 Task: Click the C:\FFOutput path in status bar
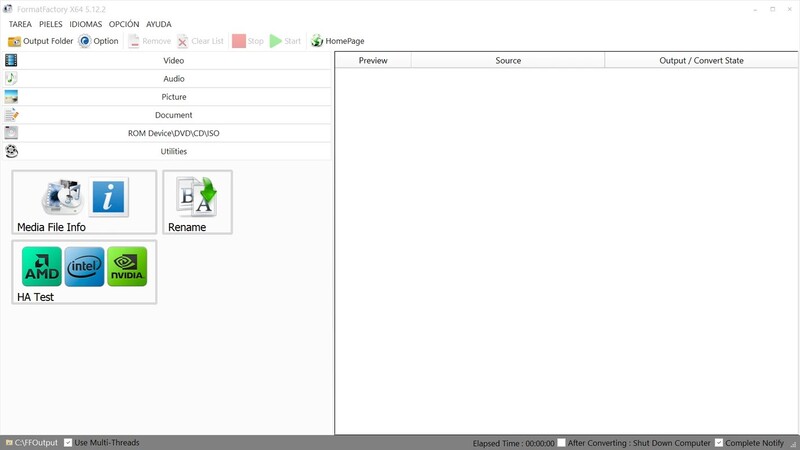36,442
